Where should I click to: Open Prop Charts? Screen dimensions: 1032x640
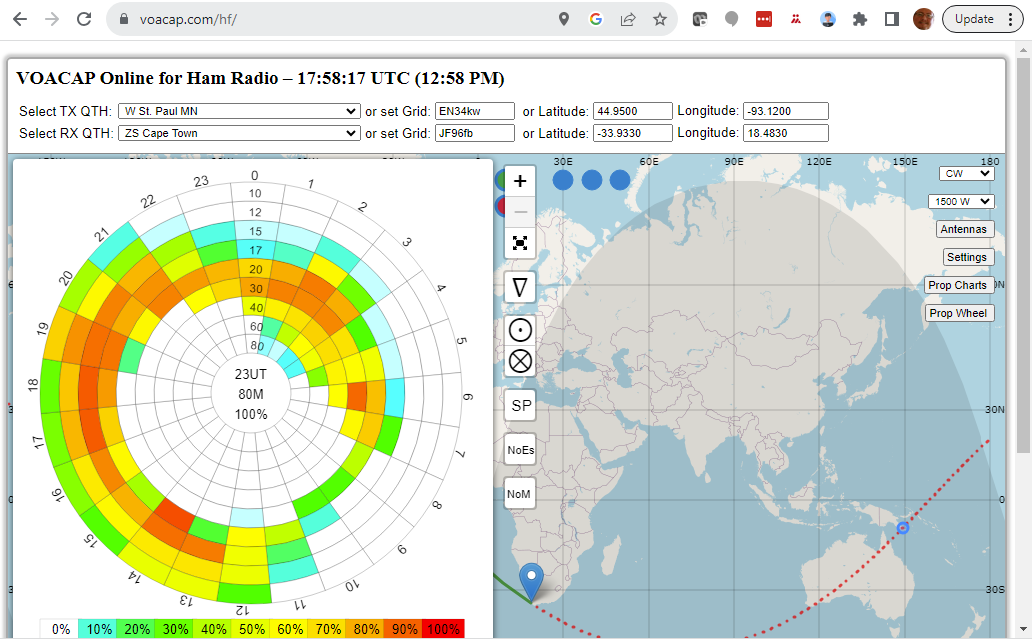click(x=958, y=285)
